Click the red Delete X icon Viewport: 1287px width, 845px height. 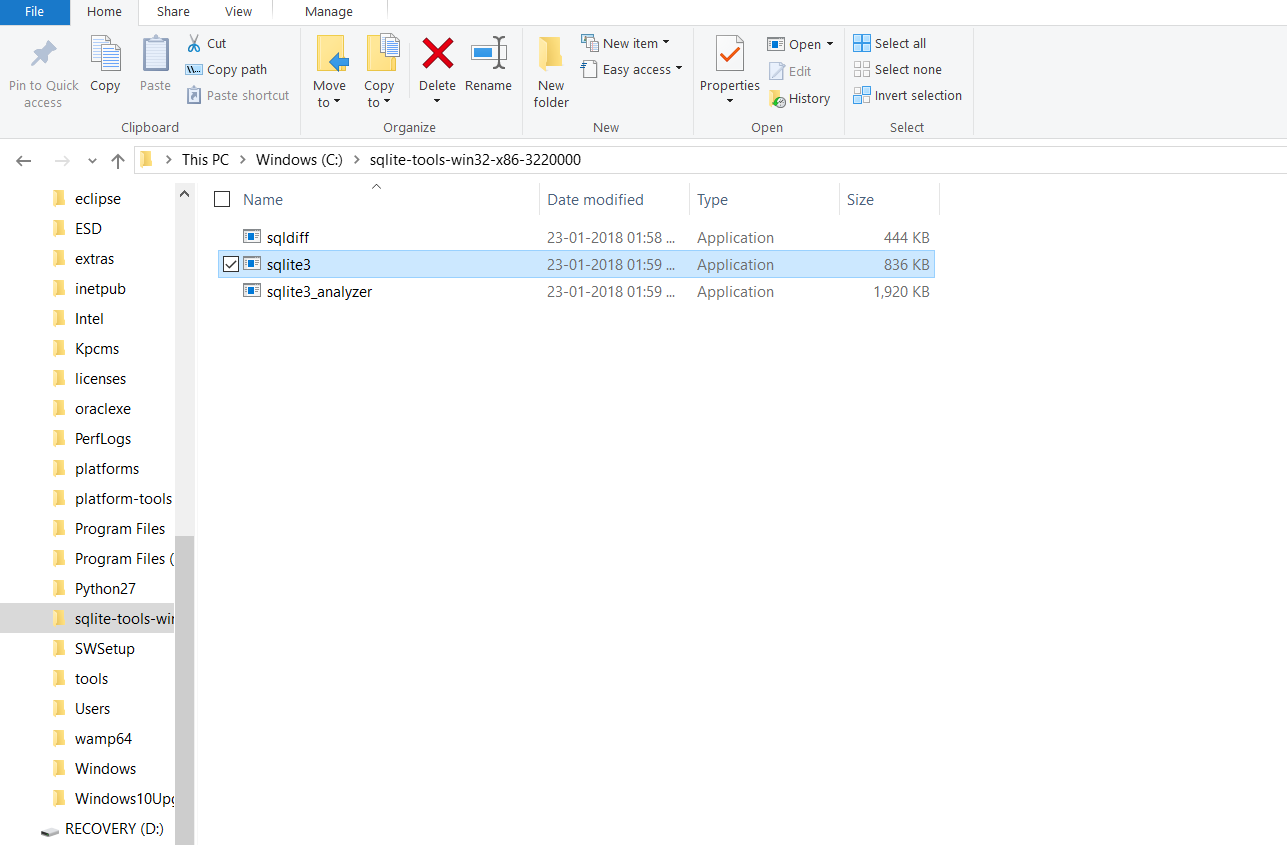(437, 53)
